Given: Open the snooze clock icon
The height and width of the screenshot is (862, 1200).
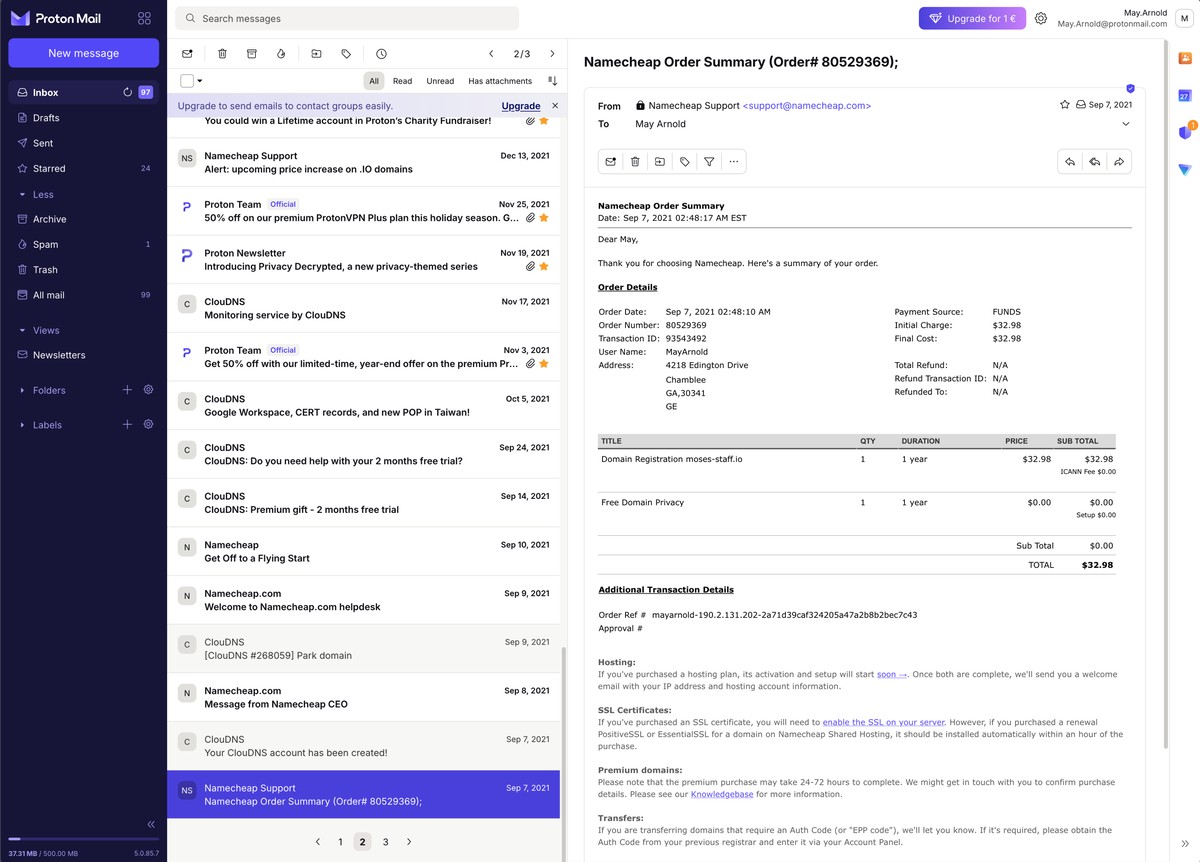Looking at the screenshot, I should tap(381, 54).
